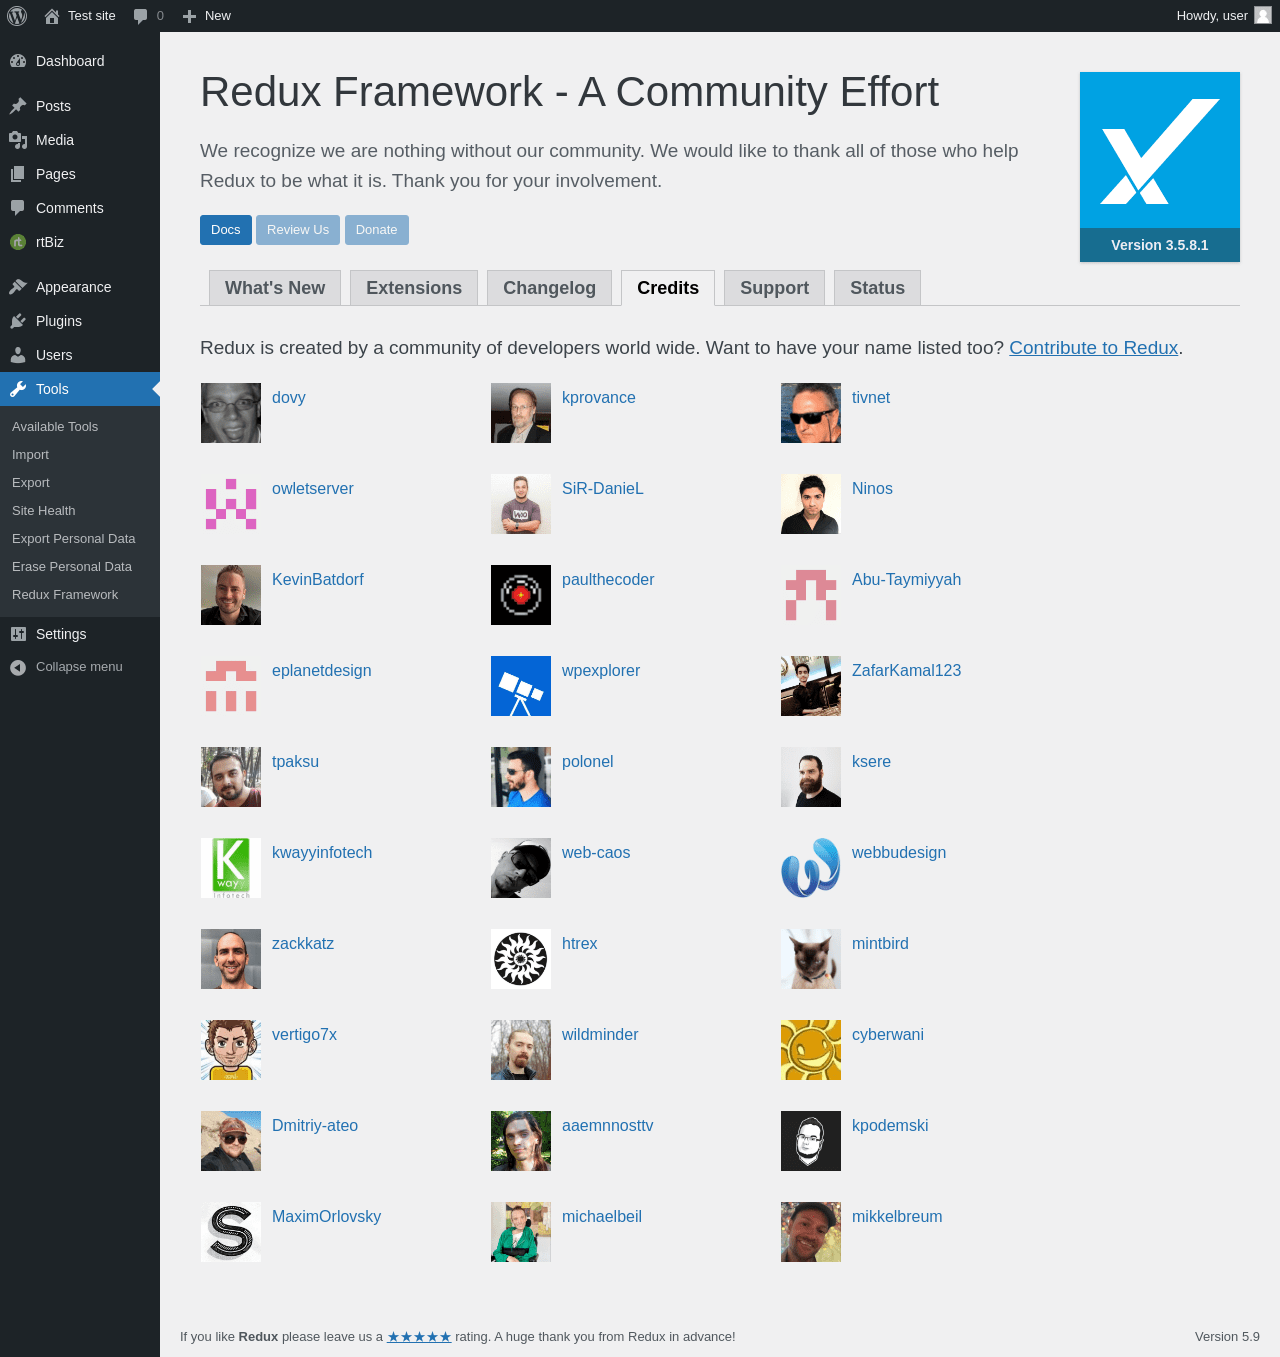The width and height of the screenshot is (1280, 1357).
Task: Open ZafarKamal123's profile link
Action: coord(906,671)
